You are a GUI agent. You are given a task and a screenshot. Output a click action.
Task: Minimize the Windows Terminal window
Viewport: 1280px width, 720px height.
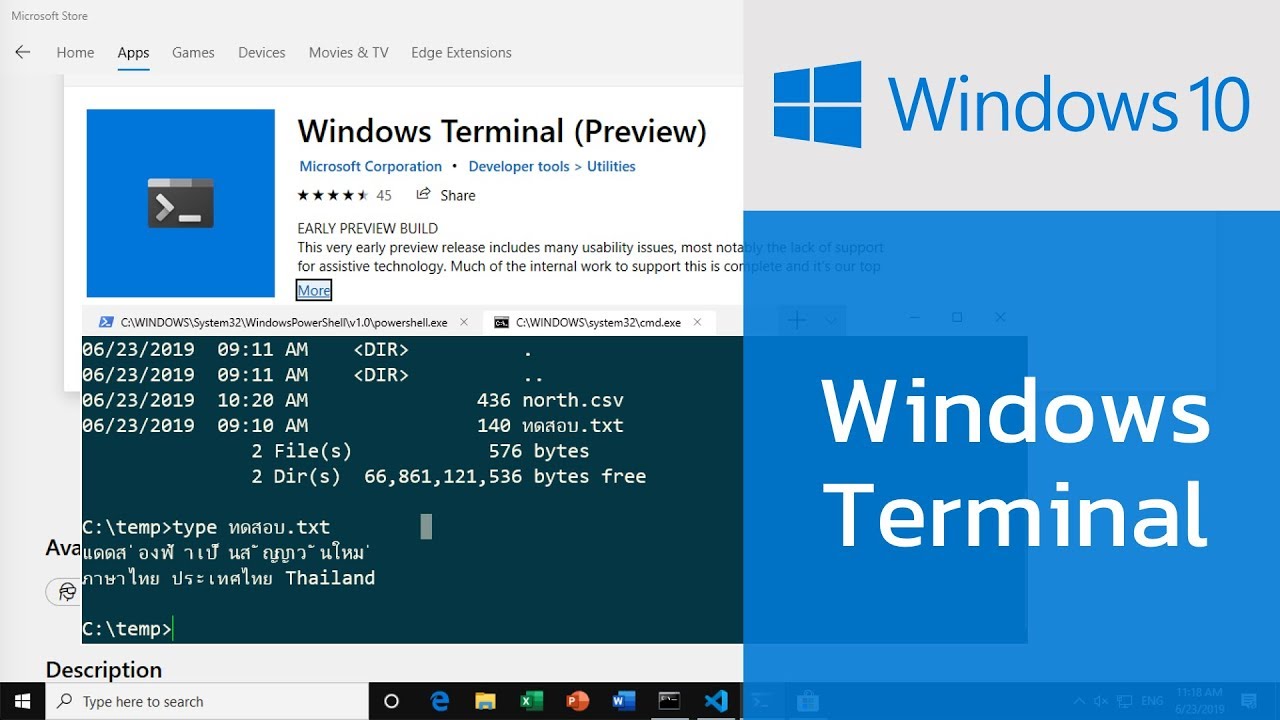(914, 317)
